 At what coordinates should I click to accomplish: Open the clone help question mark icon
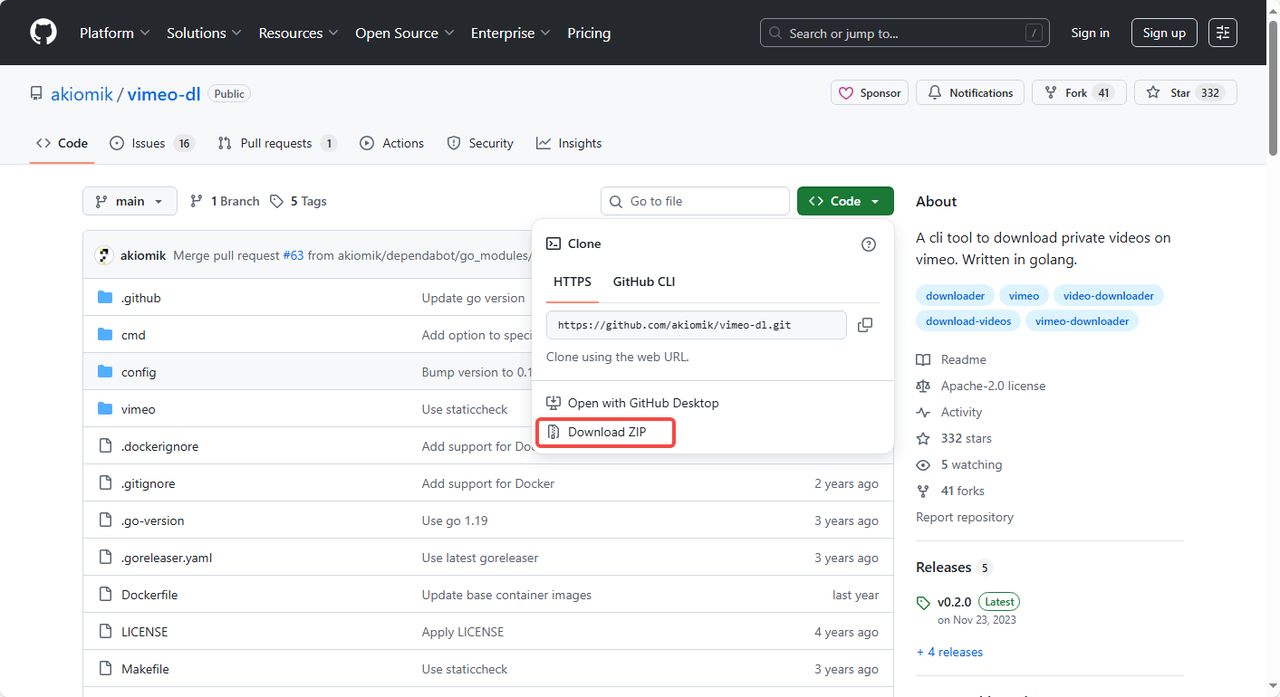tap(868, 243)
